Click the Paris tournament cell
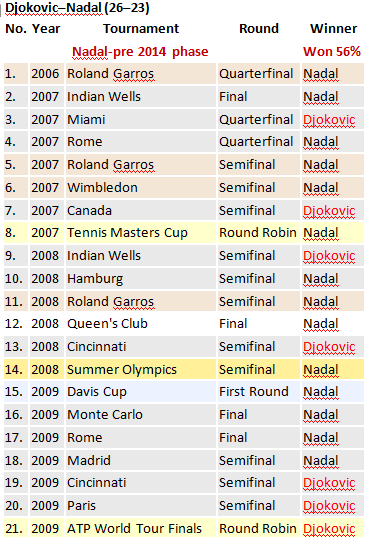 [141, 506]
